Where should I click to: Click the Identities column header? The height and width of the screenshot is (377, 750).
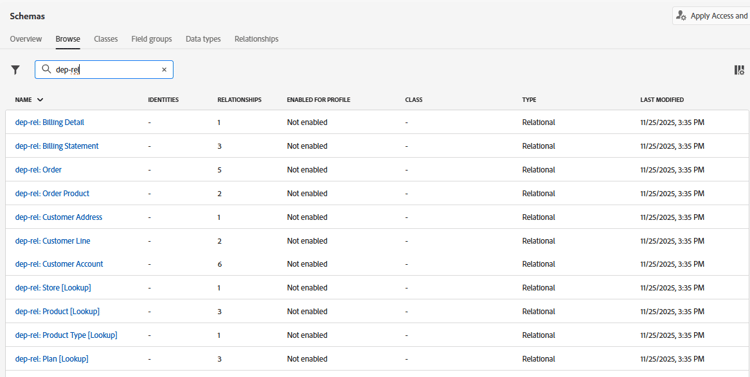pos(163,100)
